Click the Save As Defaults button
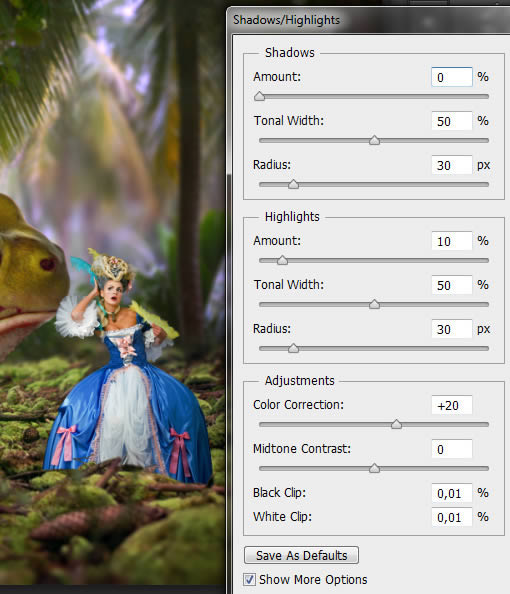Screen dimensions: 510x594 (x=301, y=555)
